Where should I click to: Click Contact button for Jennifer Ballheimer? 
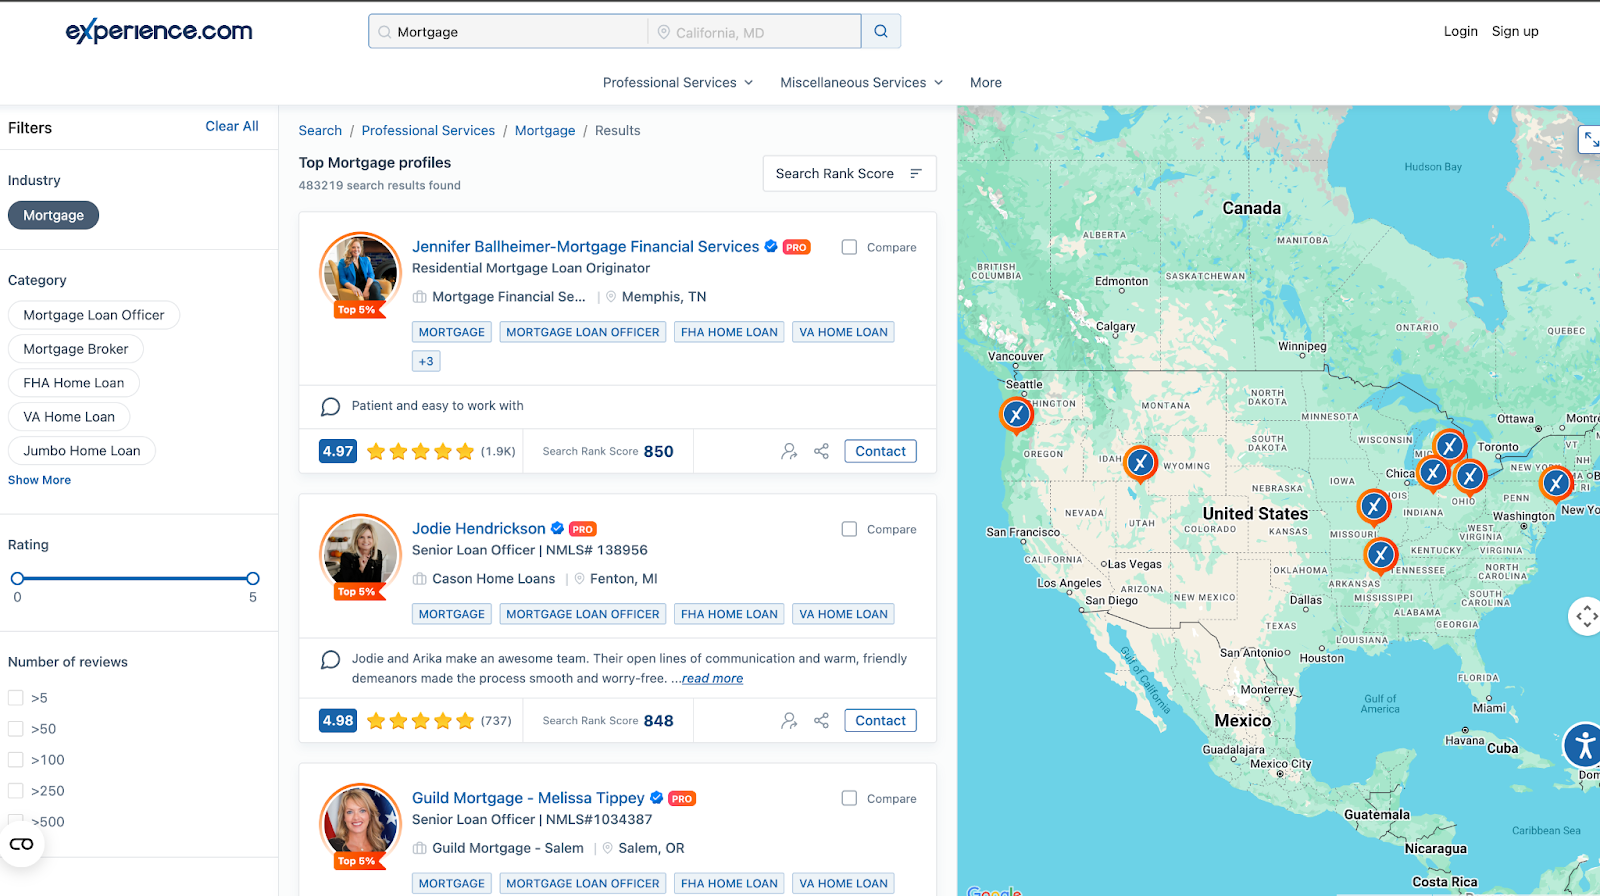880,451
